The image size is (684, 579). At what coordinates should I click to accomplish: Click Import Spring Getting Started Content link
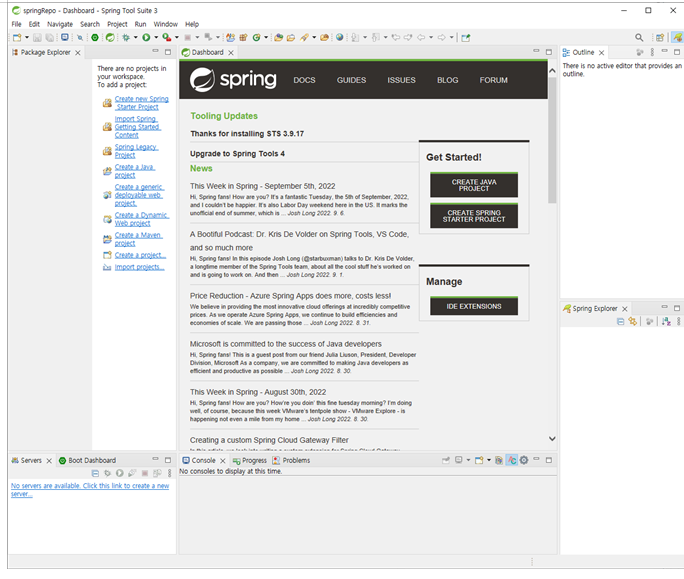[138, 127]
